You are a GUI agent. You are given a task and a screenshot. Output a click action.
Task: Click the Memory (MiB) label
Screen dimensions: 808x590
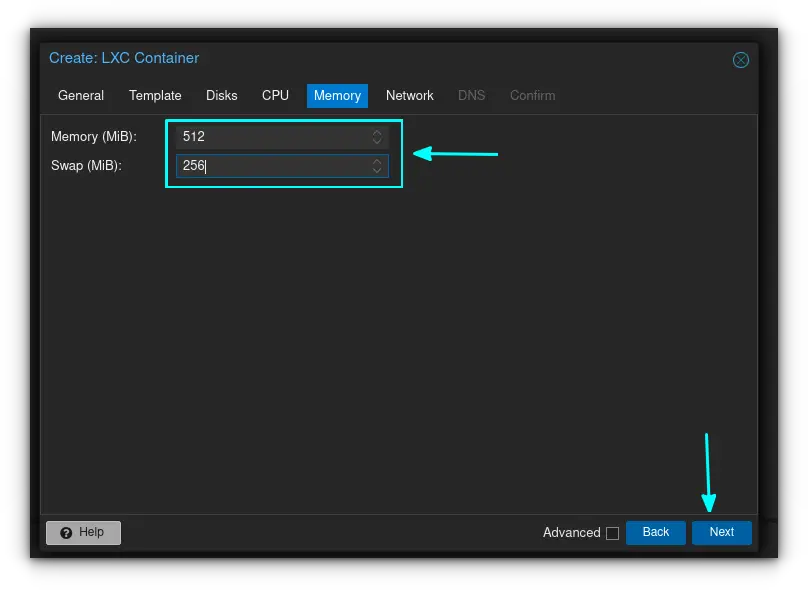[94, 137]
